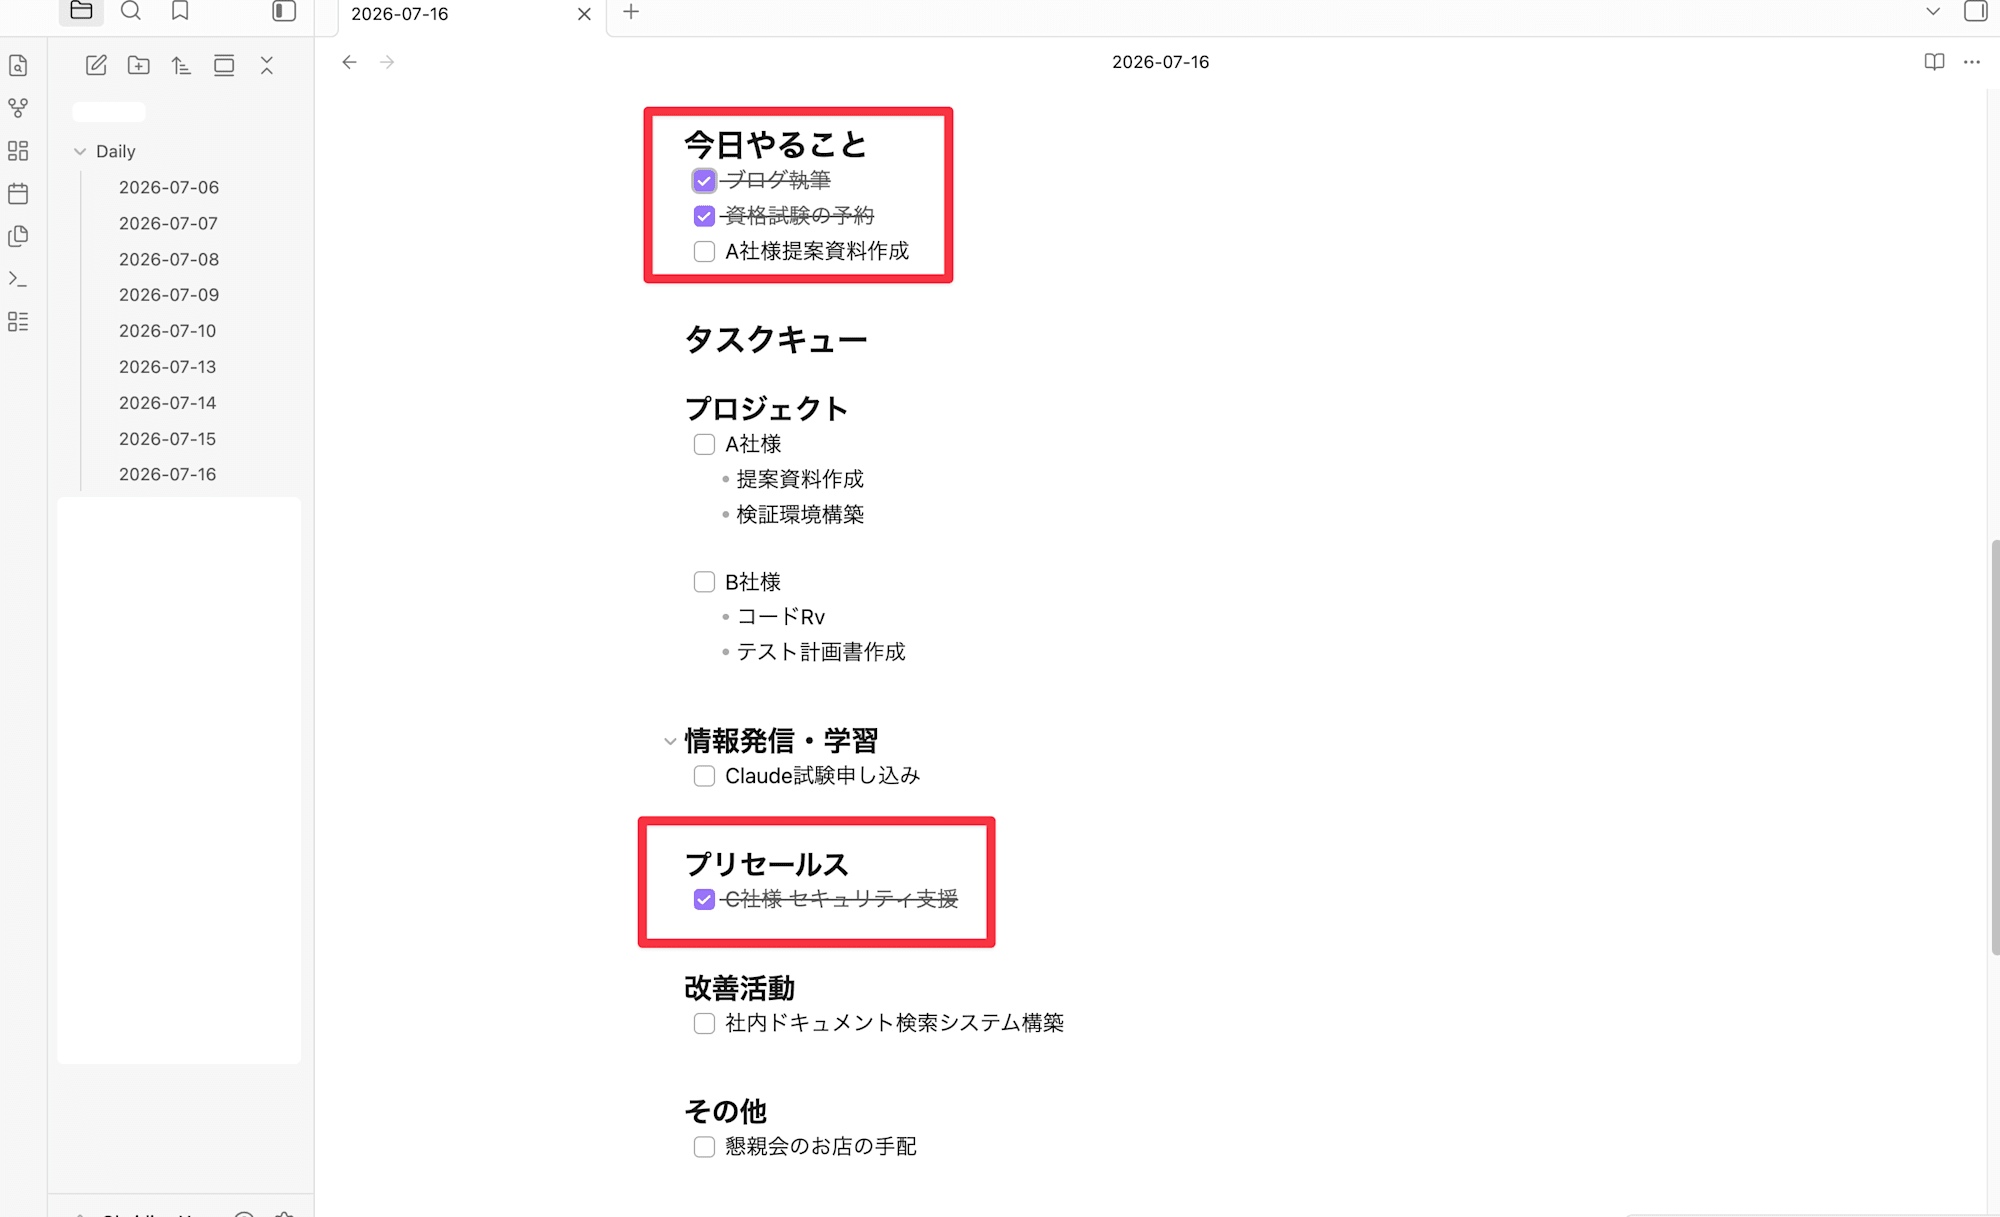The width and height of the screenshot is (2000, 1217).
Task: Open the search magnifier icon
Action: pos(131,11)
